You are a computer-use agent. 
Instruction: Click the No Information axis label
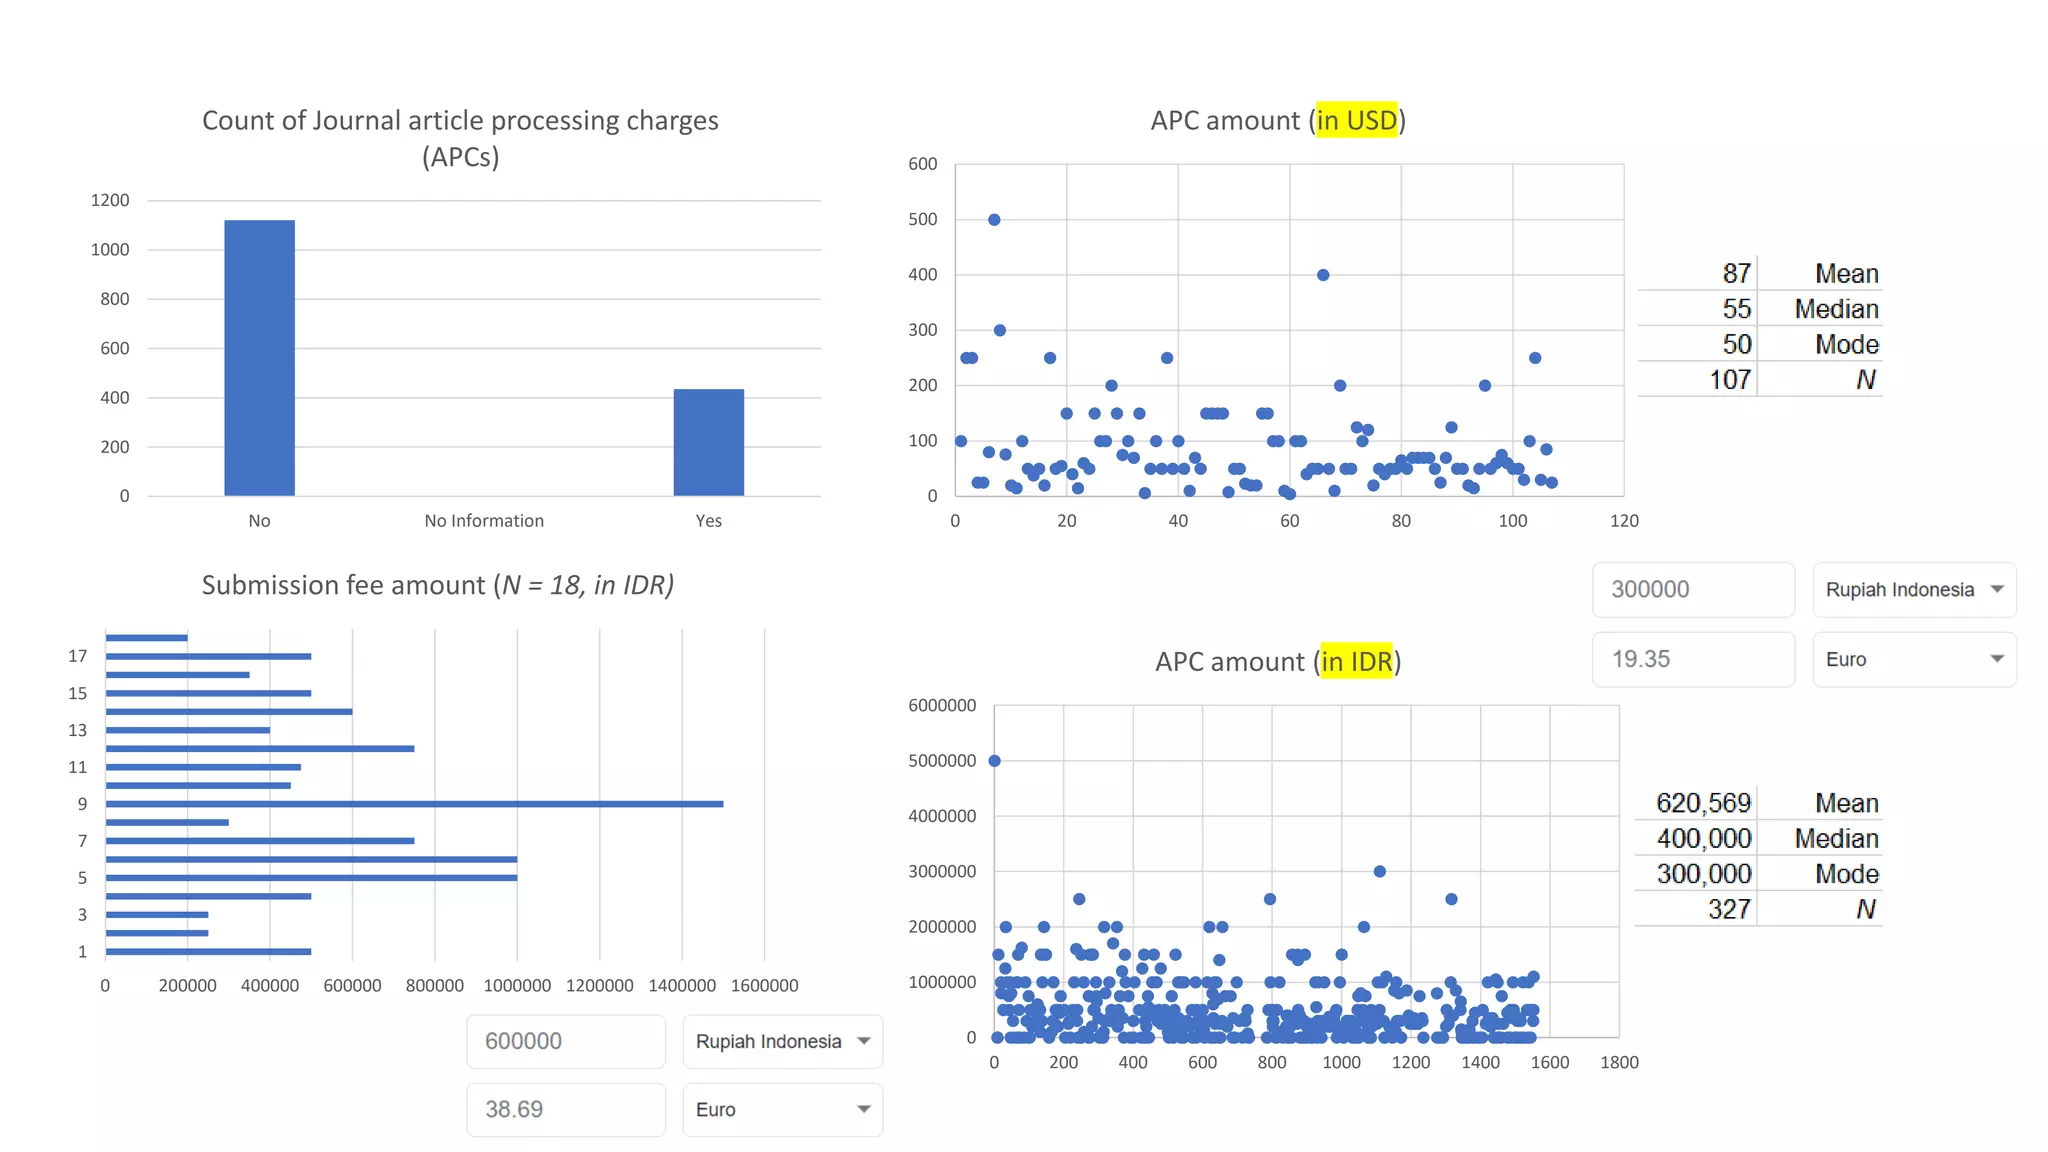click(x=484, y=521)
